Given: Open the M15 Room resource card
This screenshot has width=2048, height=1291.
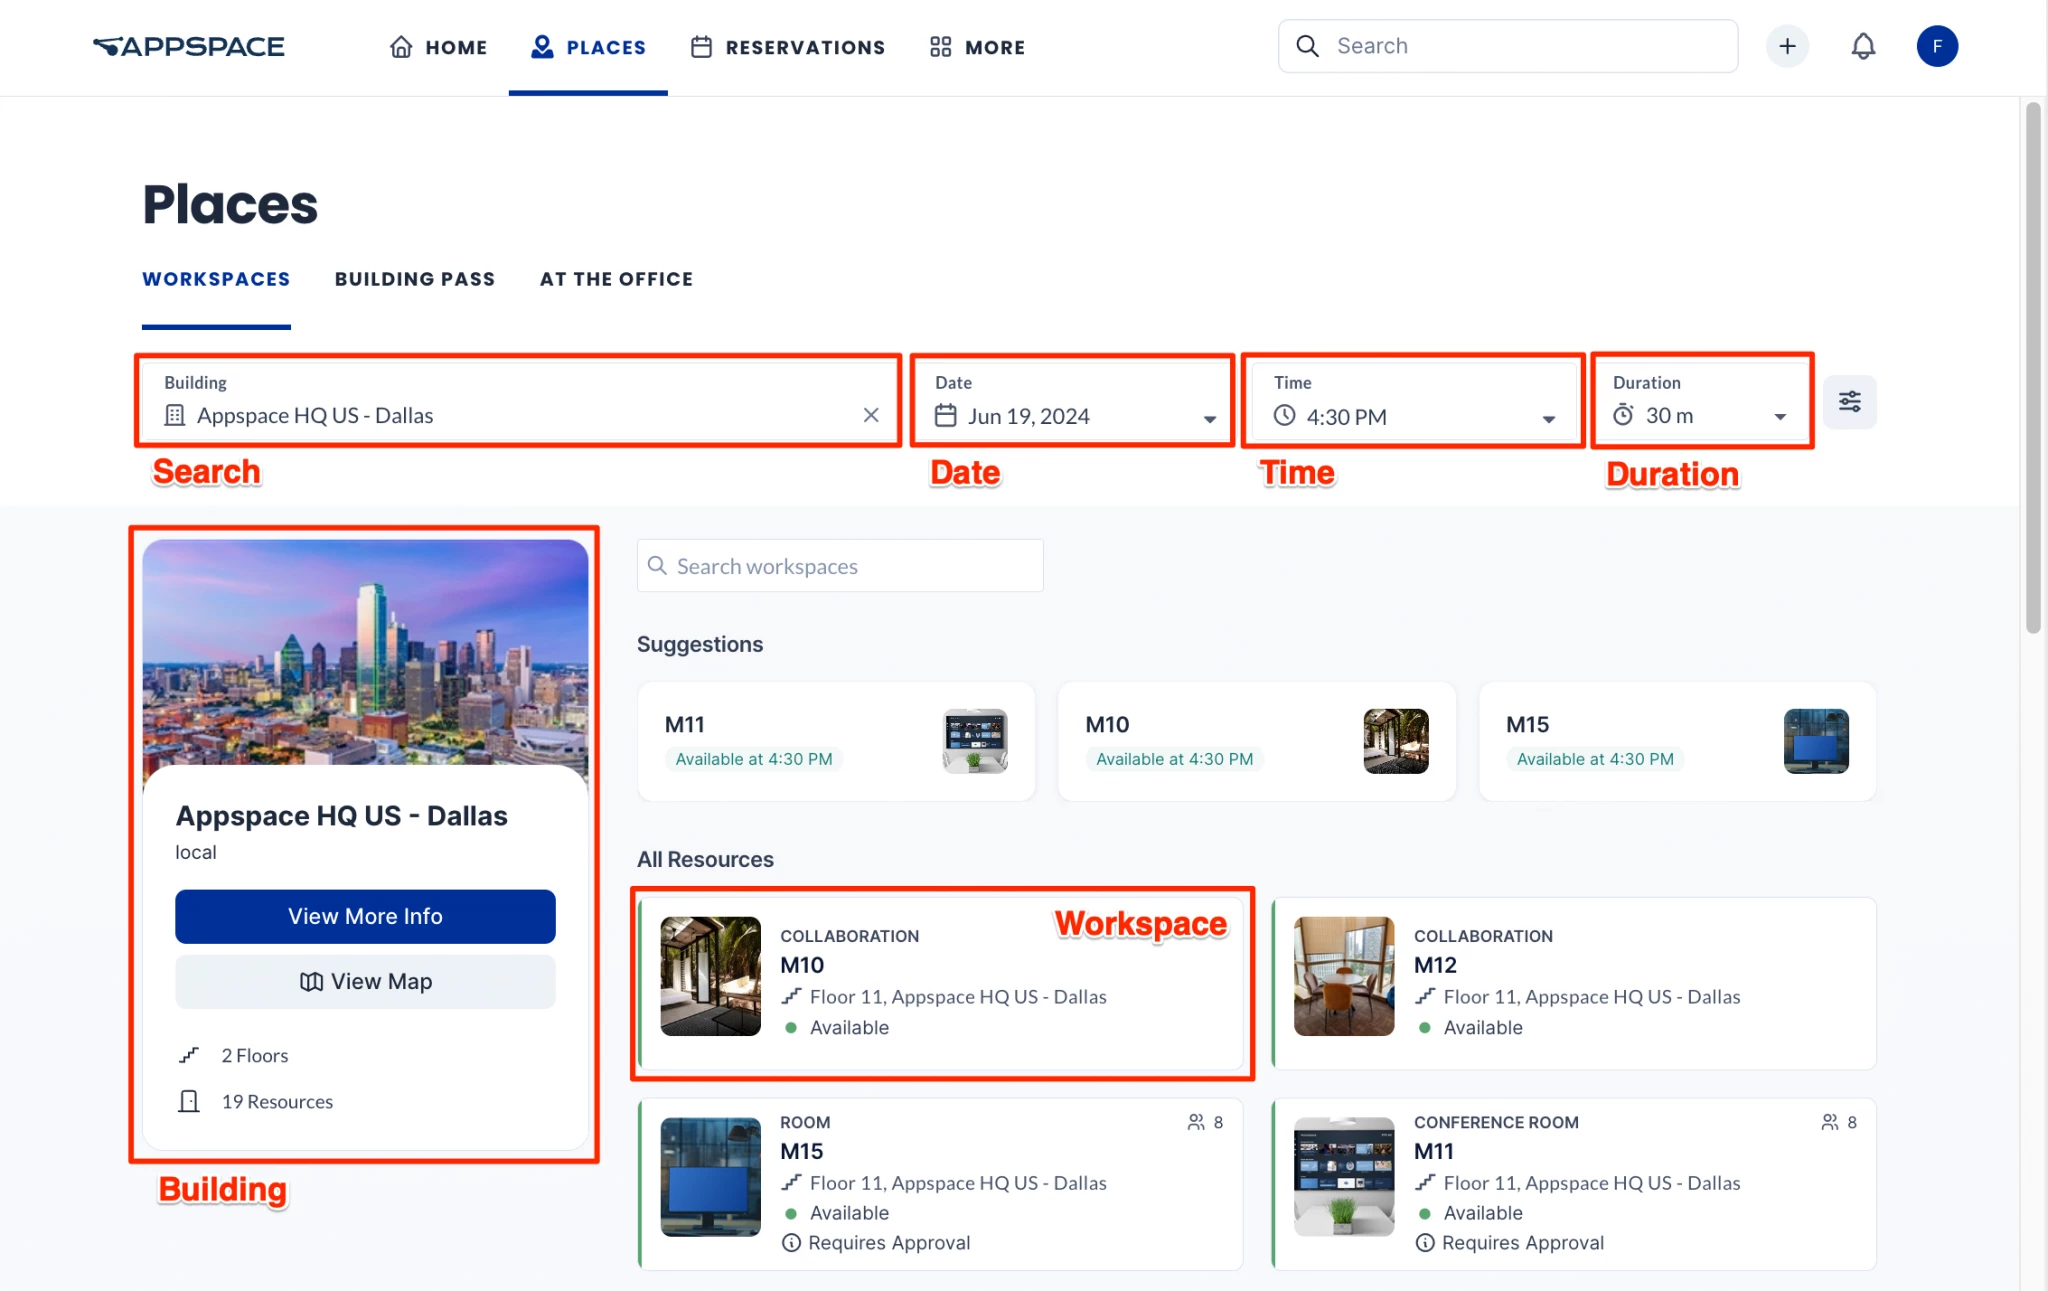Looking at the screenshot, I should pos(941,1184).
